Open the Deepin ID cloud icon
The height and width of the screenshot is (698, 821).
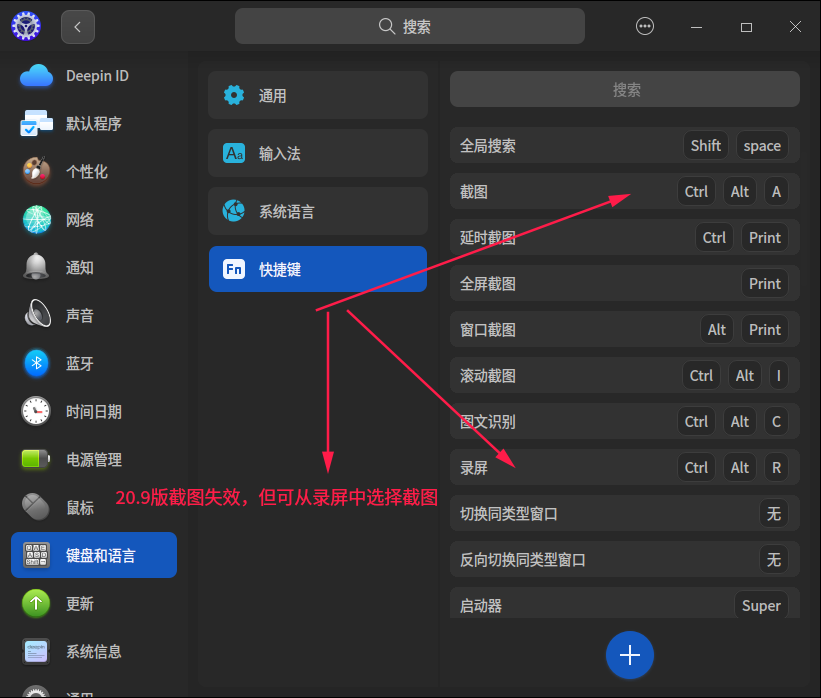36,76
